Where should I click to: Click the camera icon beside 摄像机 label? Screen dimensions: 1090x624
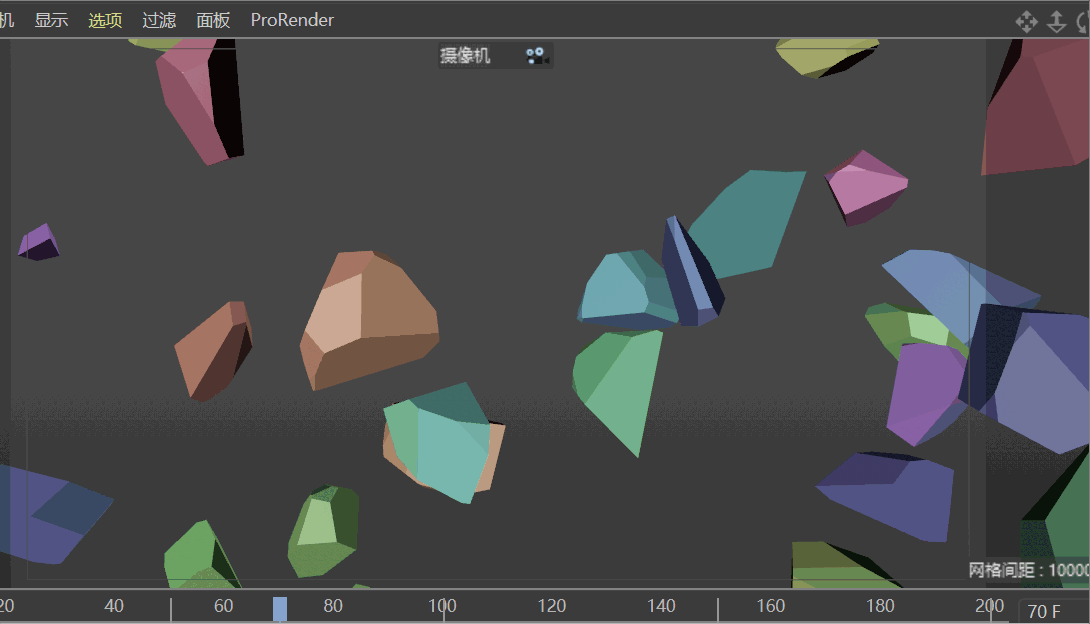pyautogui.click(x=537, y=56)
